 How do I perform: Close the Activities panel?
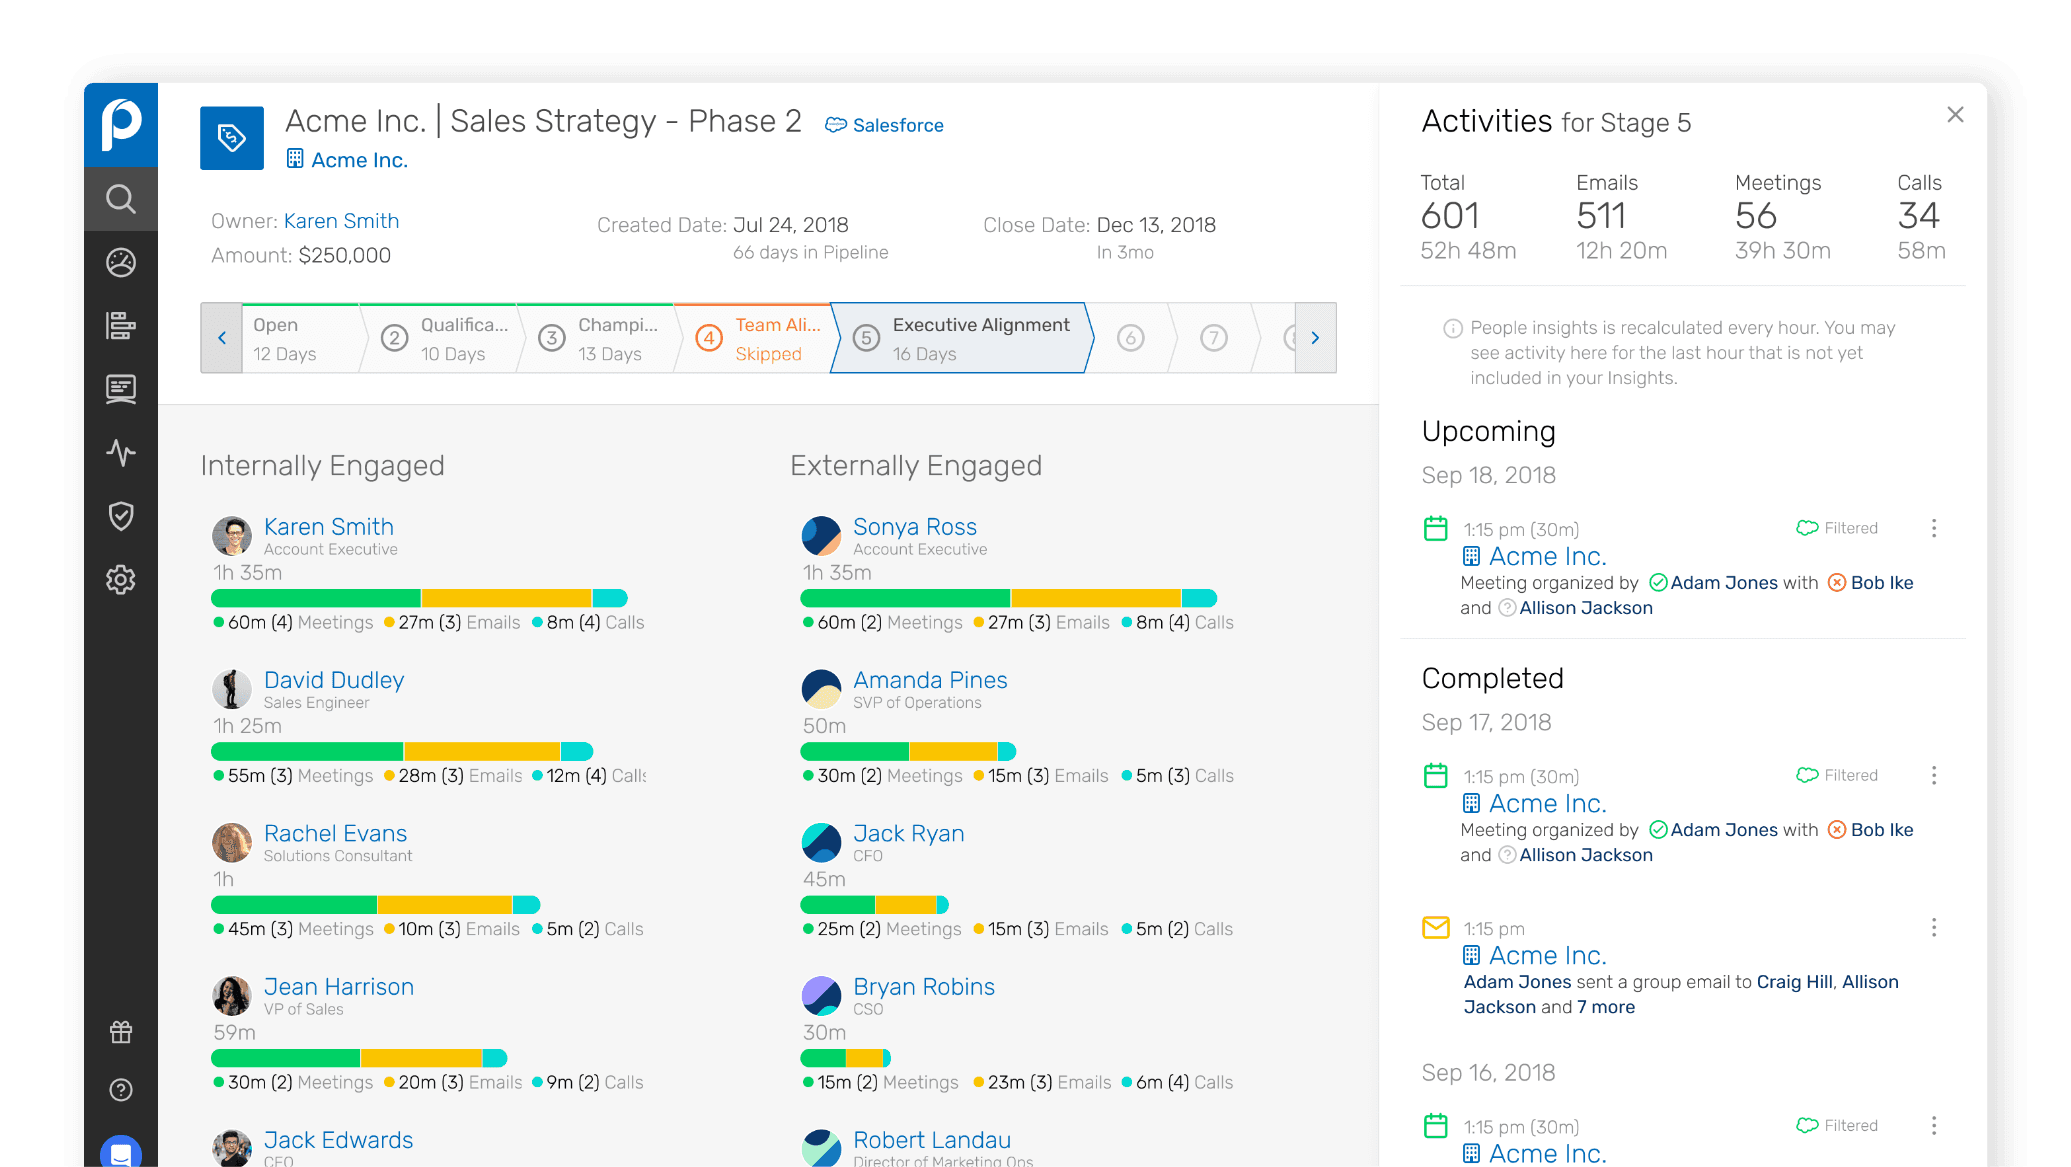(1955, 115)
